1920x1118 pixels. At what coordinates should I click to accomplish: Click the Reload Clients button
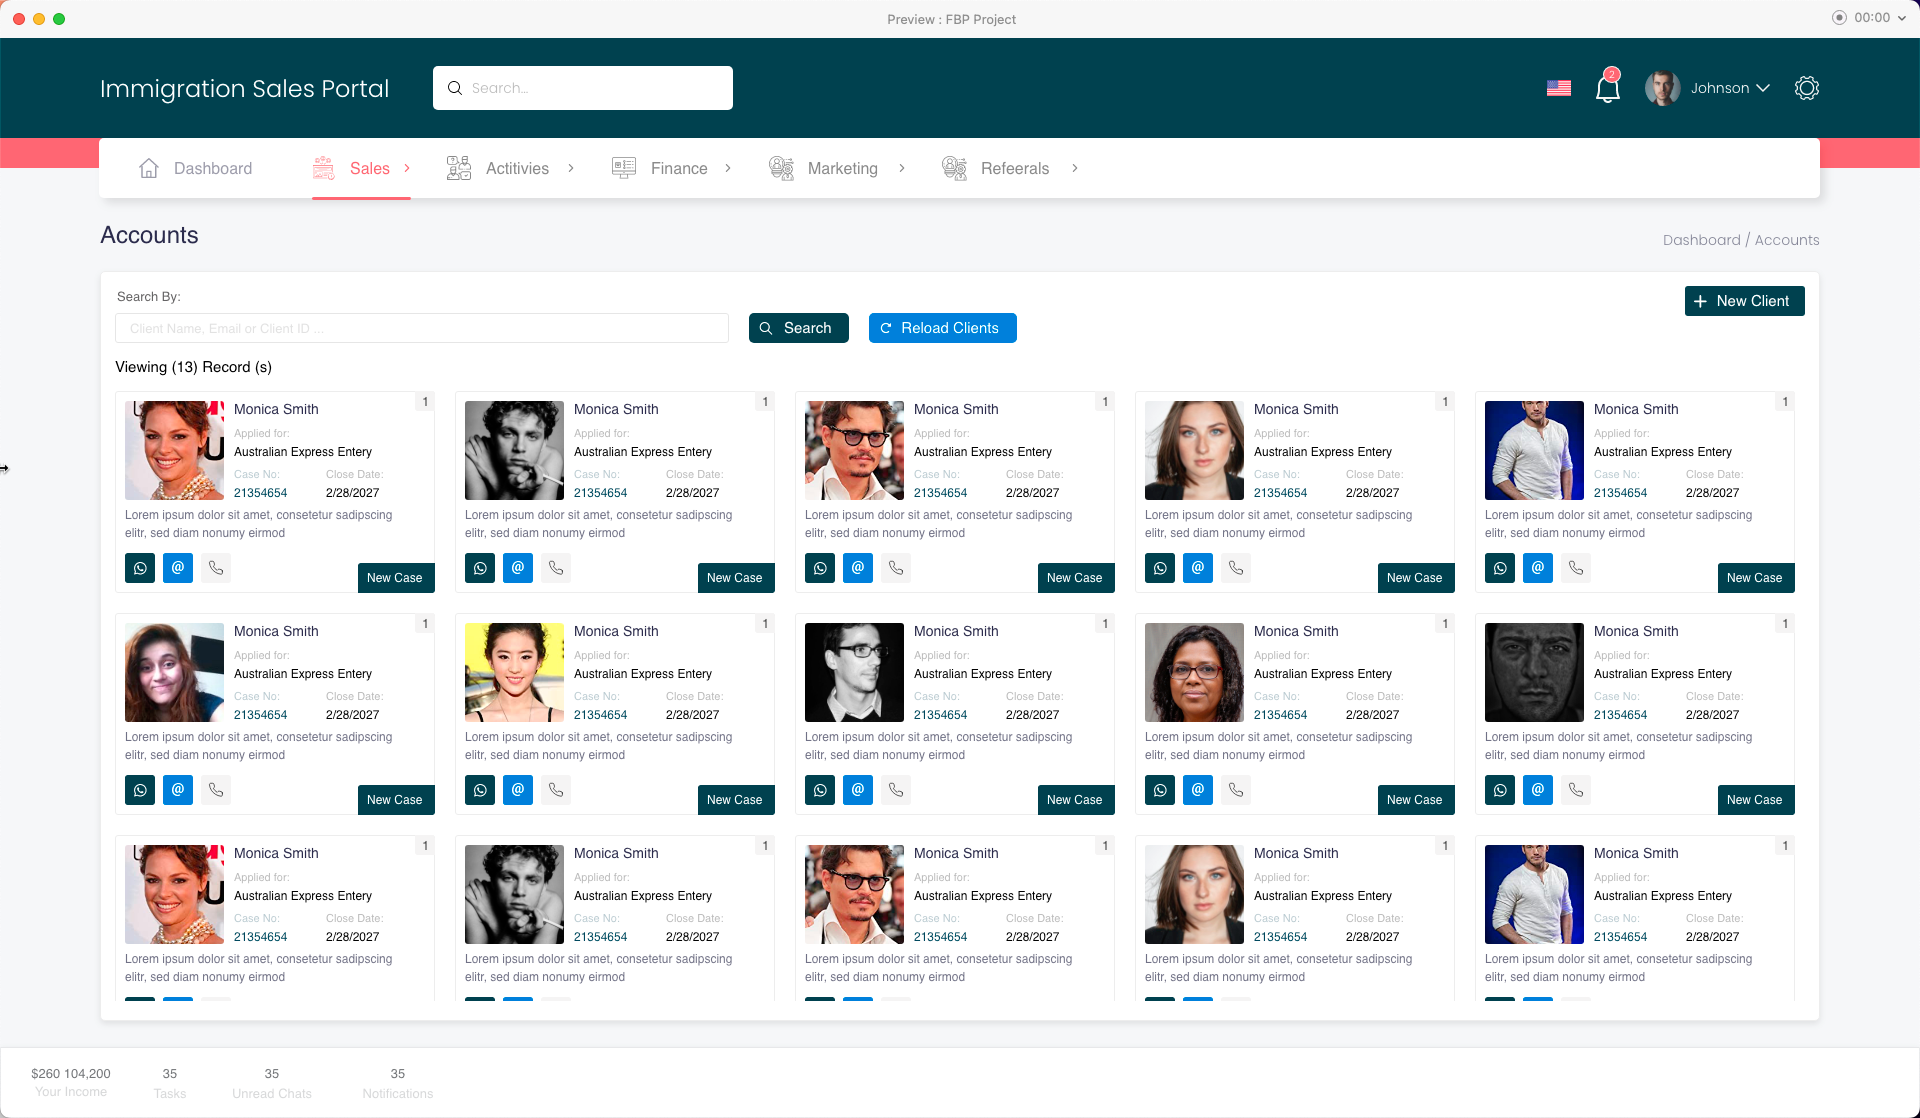click(942, 328)
